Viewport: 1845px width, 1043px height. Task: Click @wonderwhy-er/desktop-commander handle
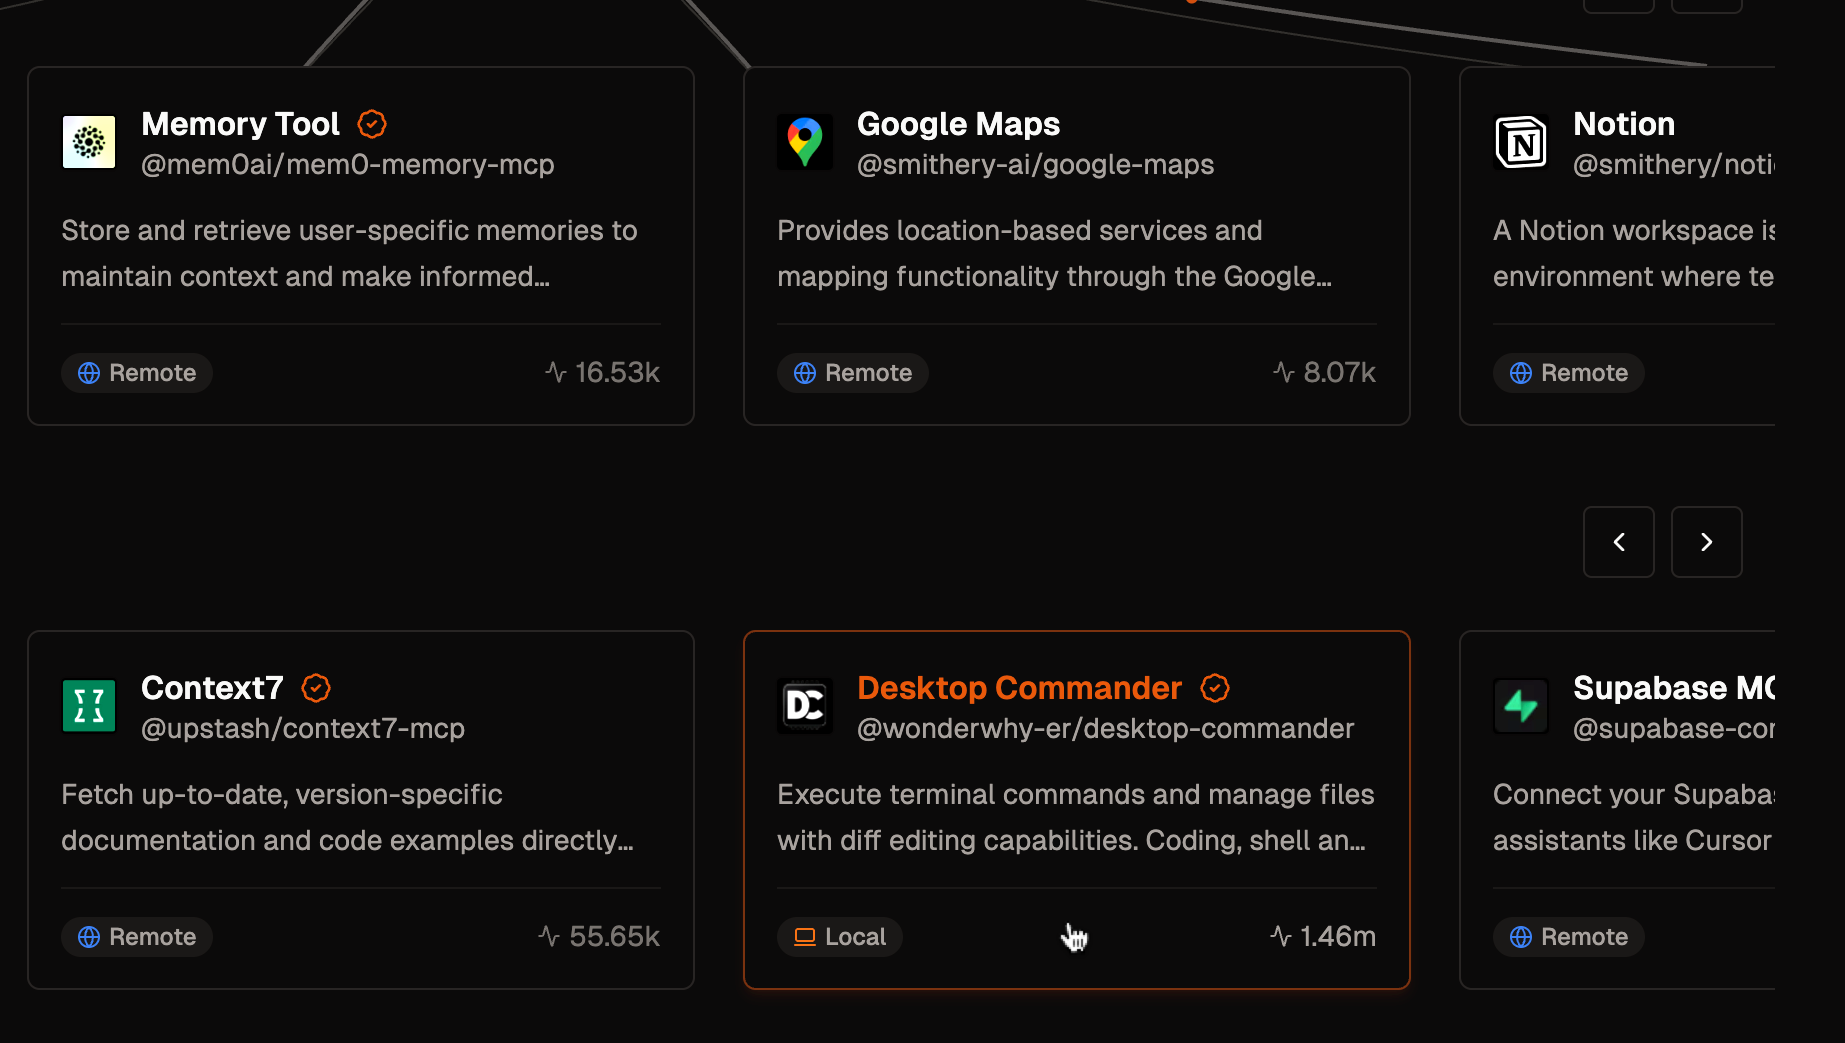click(1105, 728)
